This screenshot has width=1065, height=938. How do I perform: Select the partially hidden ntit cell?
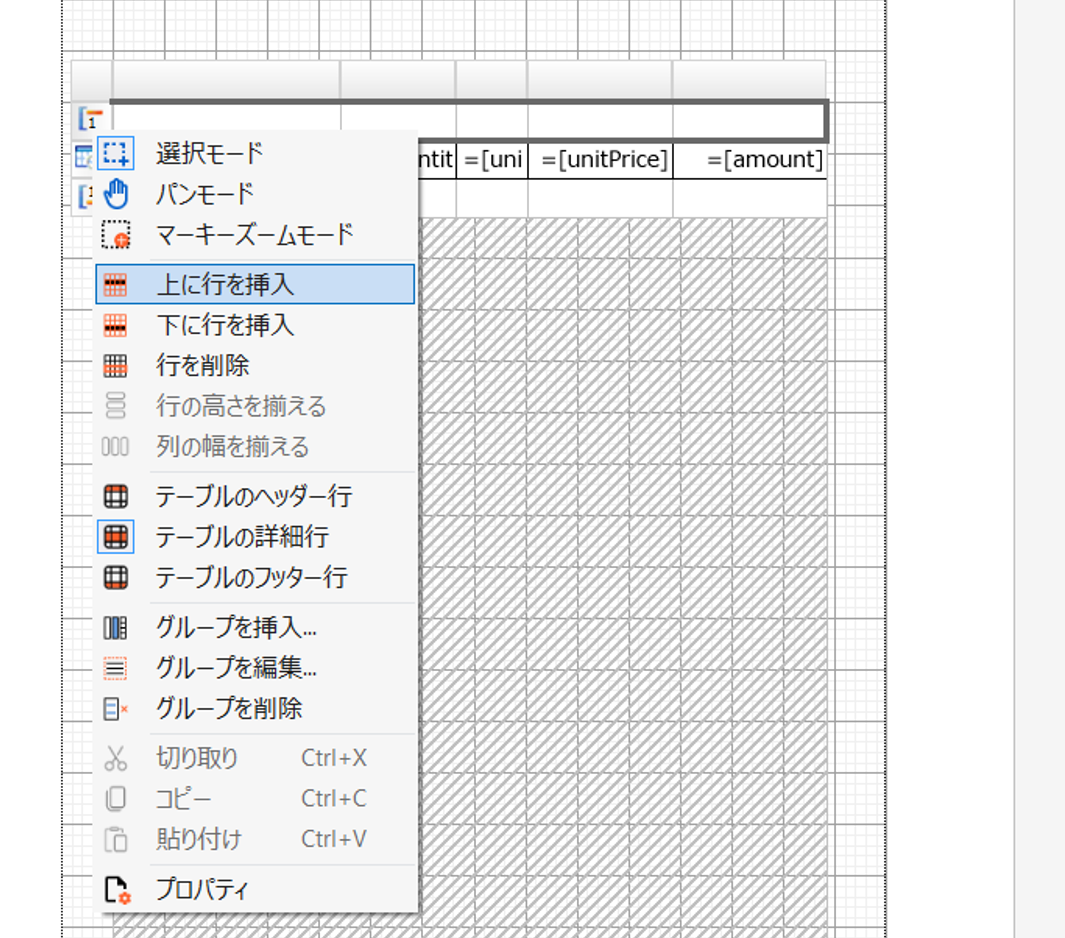(x=436, y=160)
